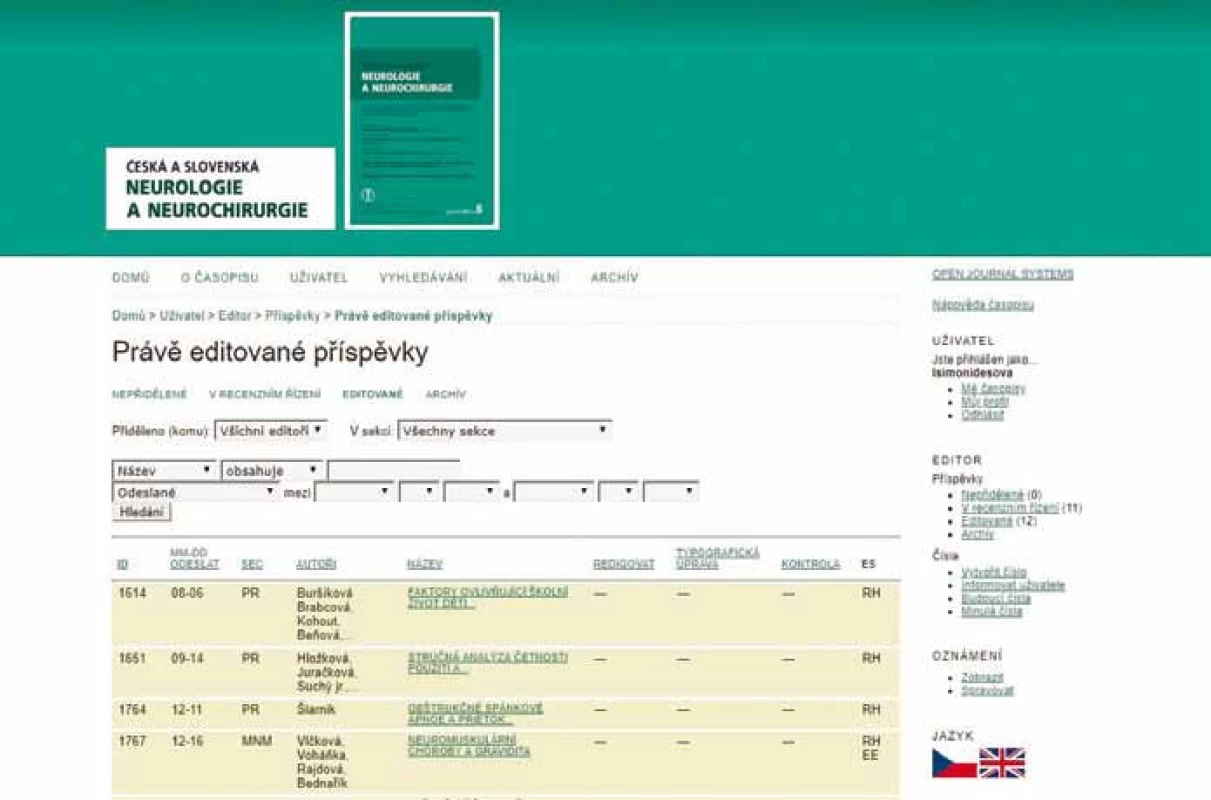Open Minulá čísla link
This screenshot has width=1211, height=800.
[x=992, y=611]
